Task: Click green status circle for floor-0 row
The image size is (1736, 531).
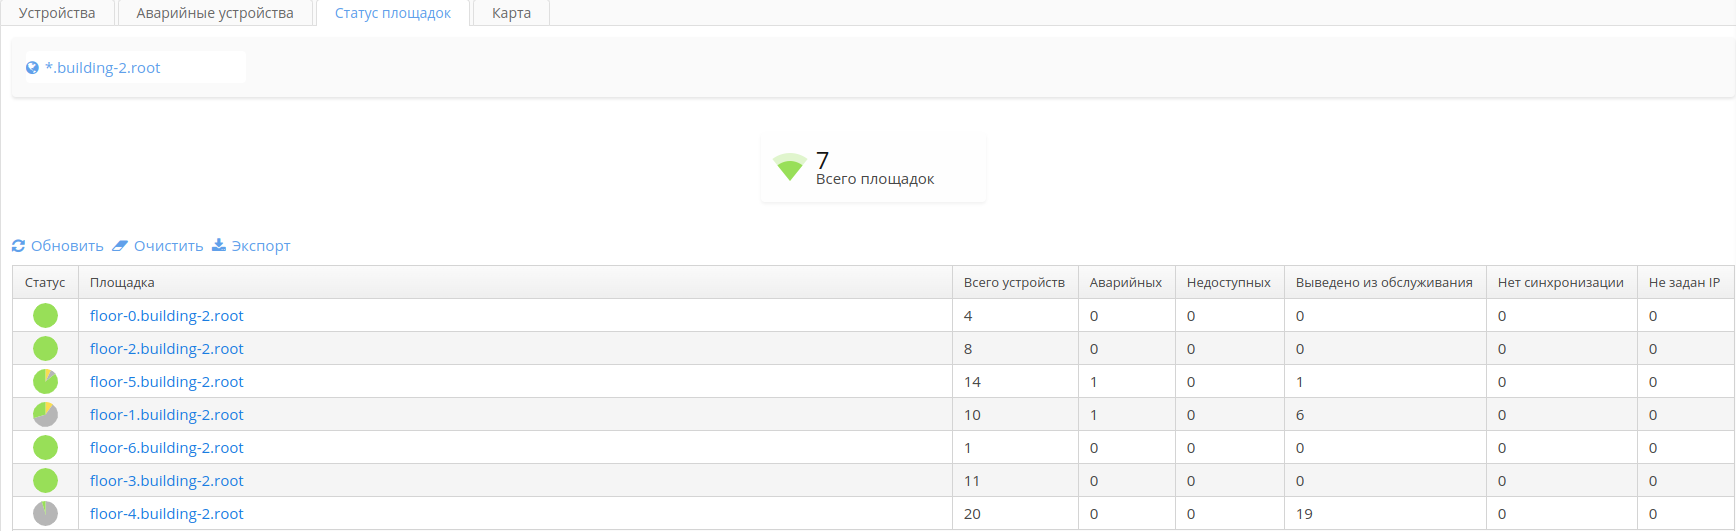Action: pos(45,316)
